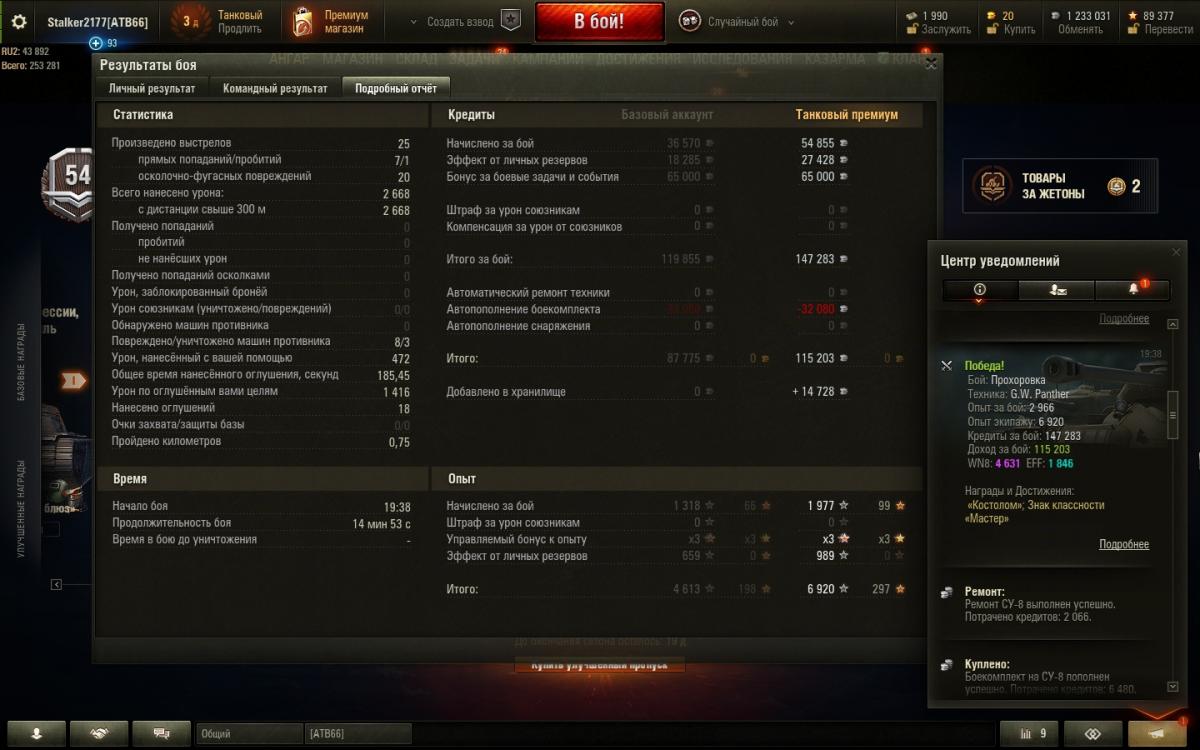
Task: Open Подробнее link under Победа message
Action: (1124, 545)
